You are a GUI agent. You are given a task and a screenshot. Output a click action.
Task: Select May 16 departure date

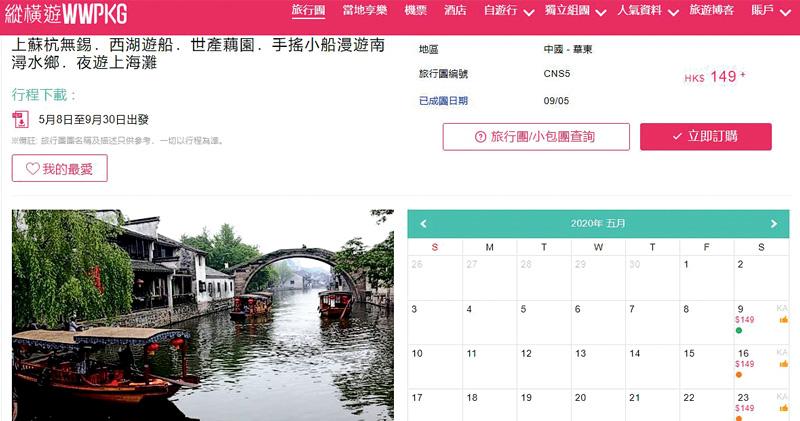point(761,366)
